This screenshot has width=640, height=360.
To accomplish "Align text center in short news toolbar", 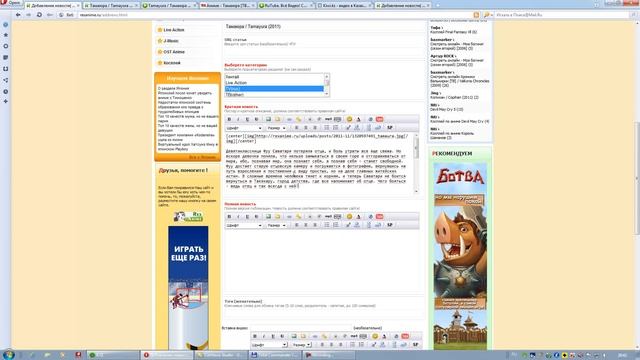I will (x=306, y=128).
